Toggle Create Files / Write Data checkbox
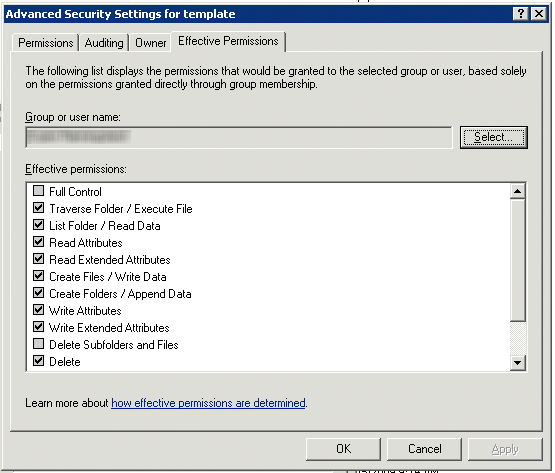Viewport: 555px width, 473px height. coord(38,276)
